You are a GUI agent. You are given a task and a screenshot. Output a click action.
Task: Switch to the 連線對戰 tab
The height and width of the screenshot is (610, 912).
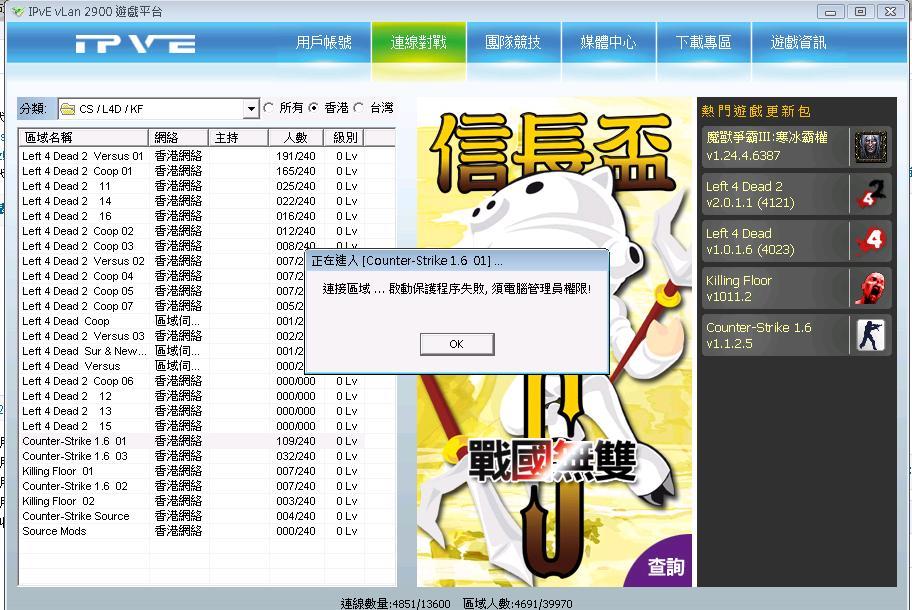pyautogui.click(x=419, y=42)
